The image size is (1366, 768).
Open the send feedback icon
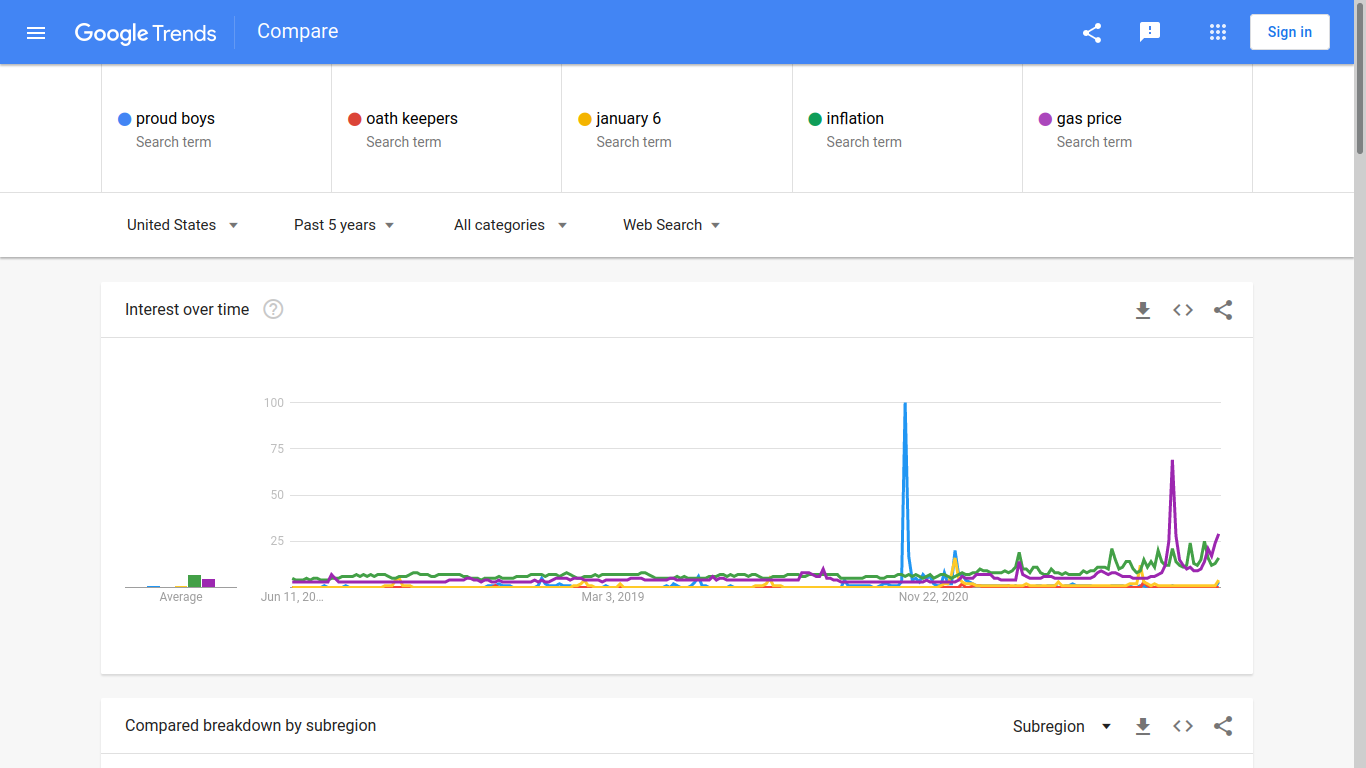pyautogui.click(x=1150, y=32)
